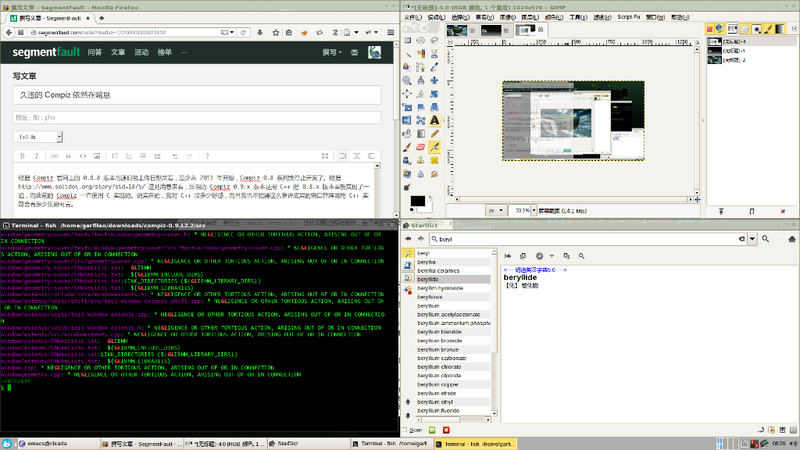The image size is (800, 450).
Task: Select GIMP Scissors Select tool
Action: tap(434, 54)
